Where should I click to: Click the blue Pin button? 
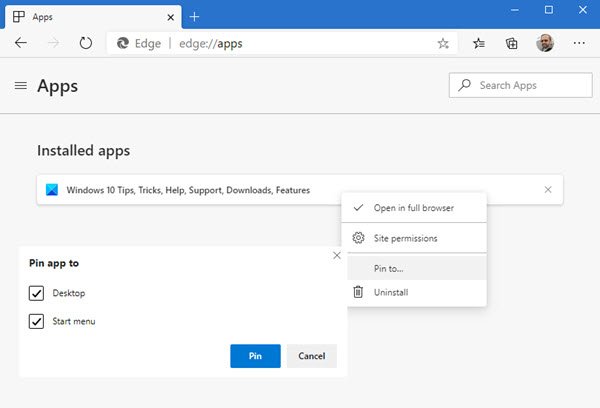(255, 356)
